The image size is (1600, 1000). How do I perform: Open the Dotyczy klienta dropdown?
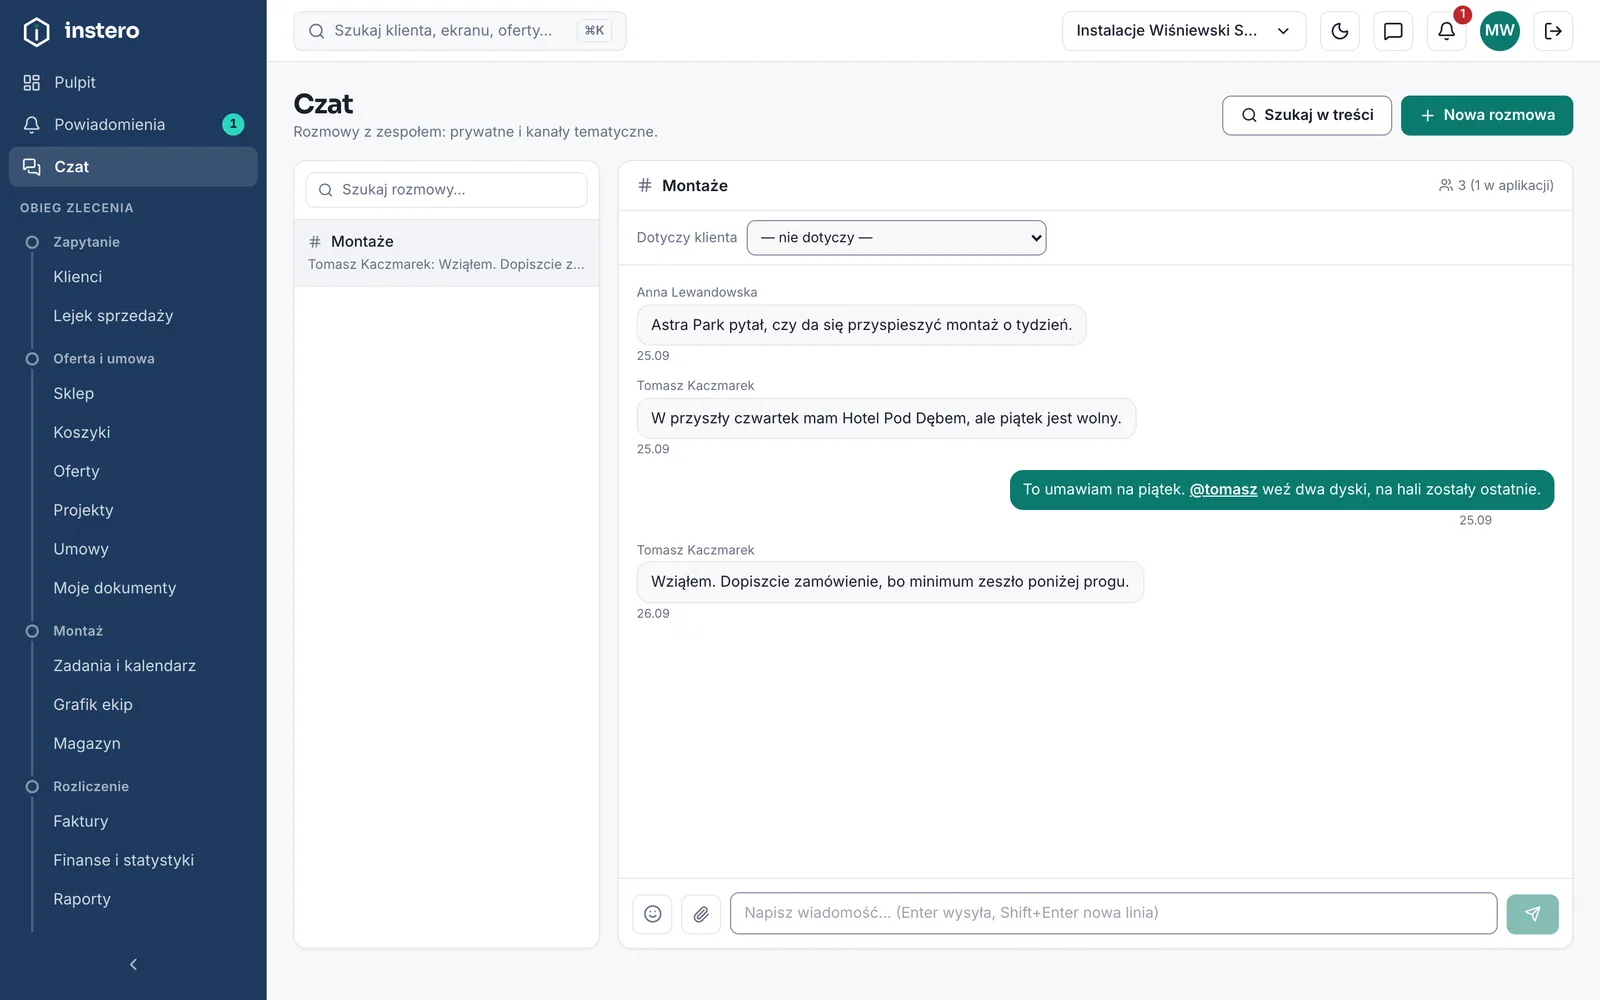click(896, 238)
